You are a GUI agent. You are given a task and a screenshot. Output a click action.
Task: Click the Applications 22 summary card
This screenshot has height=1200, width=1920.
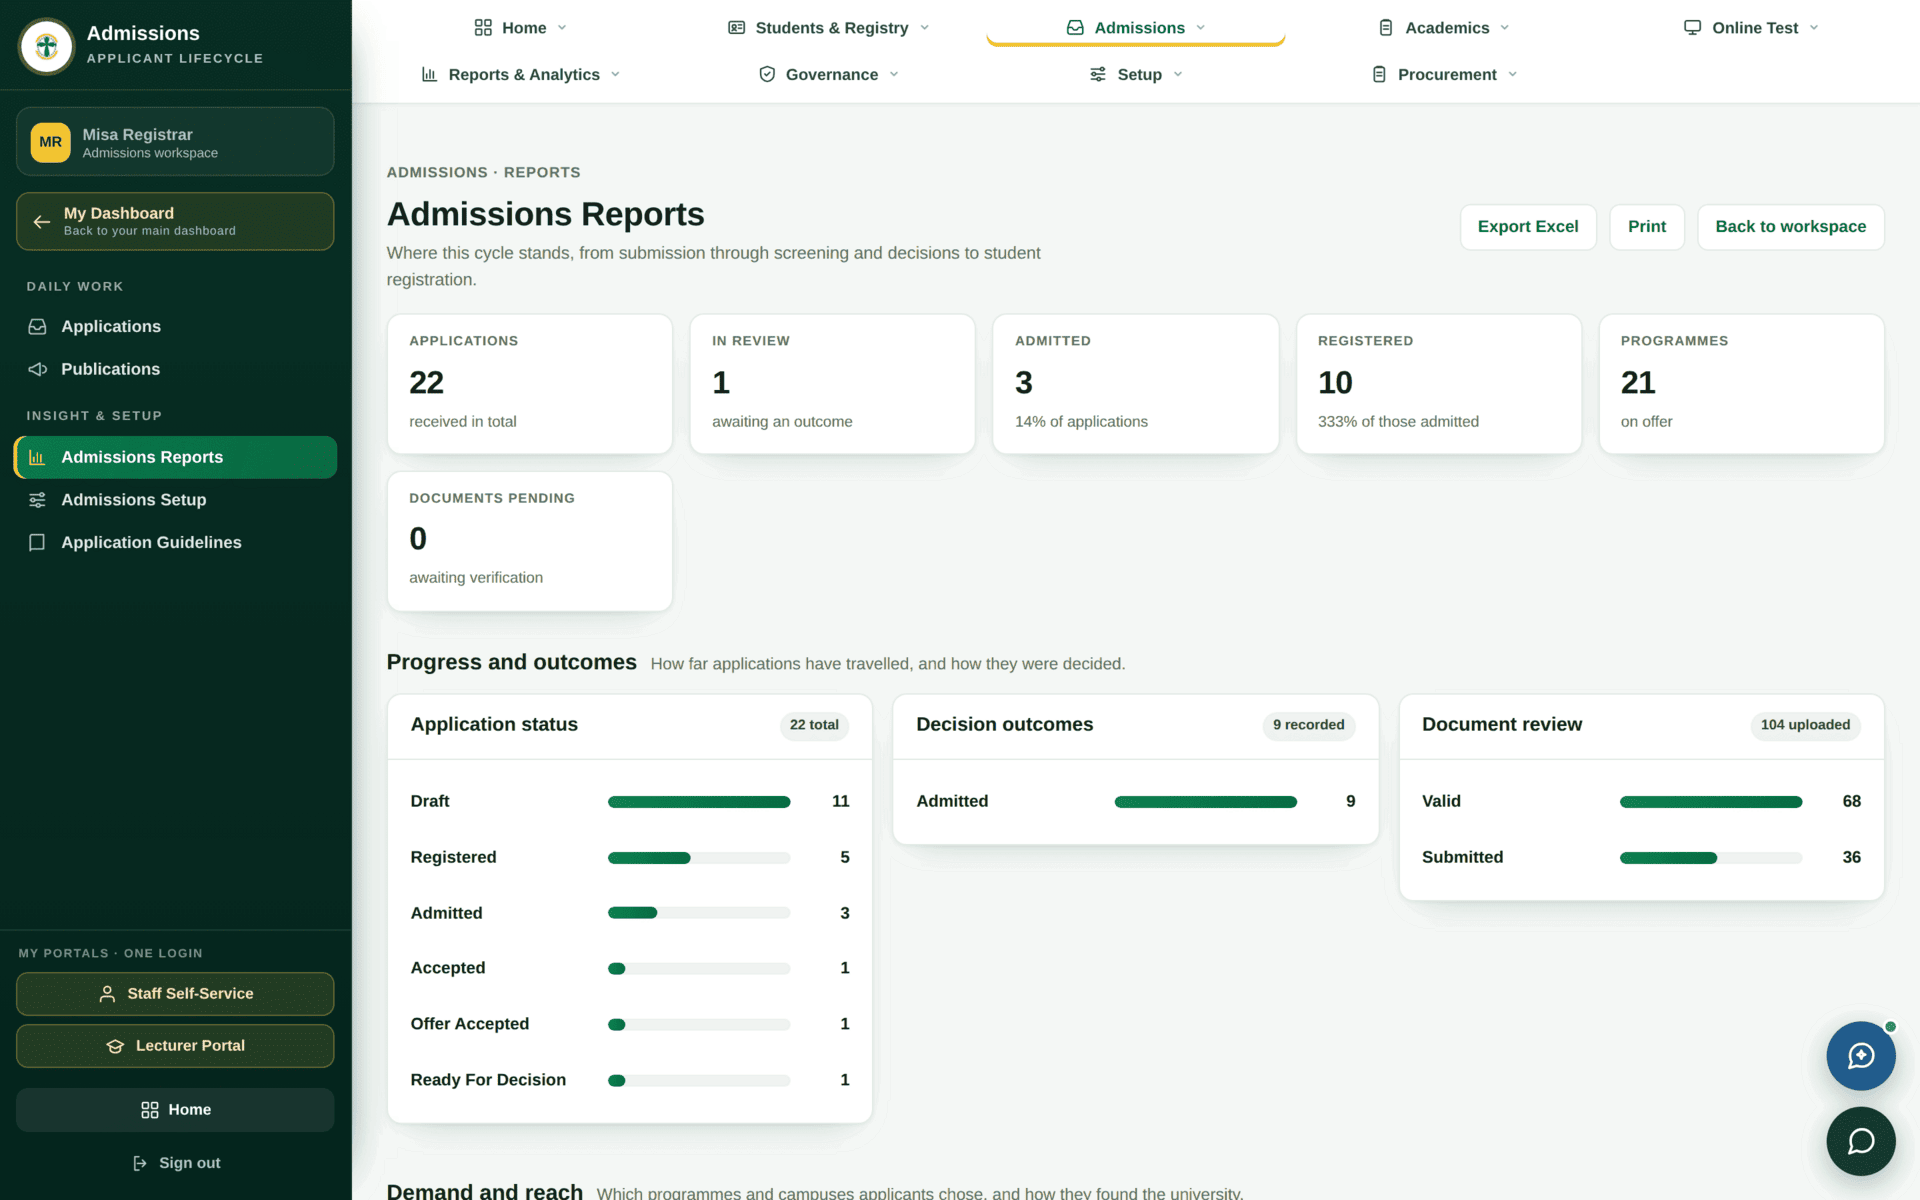530,384
